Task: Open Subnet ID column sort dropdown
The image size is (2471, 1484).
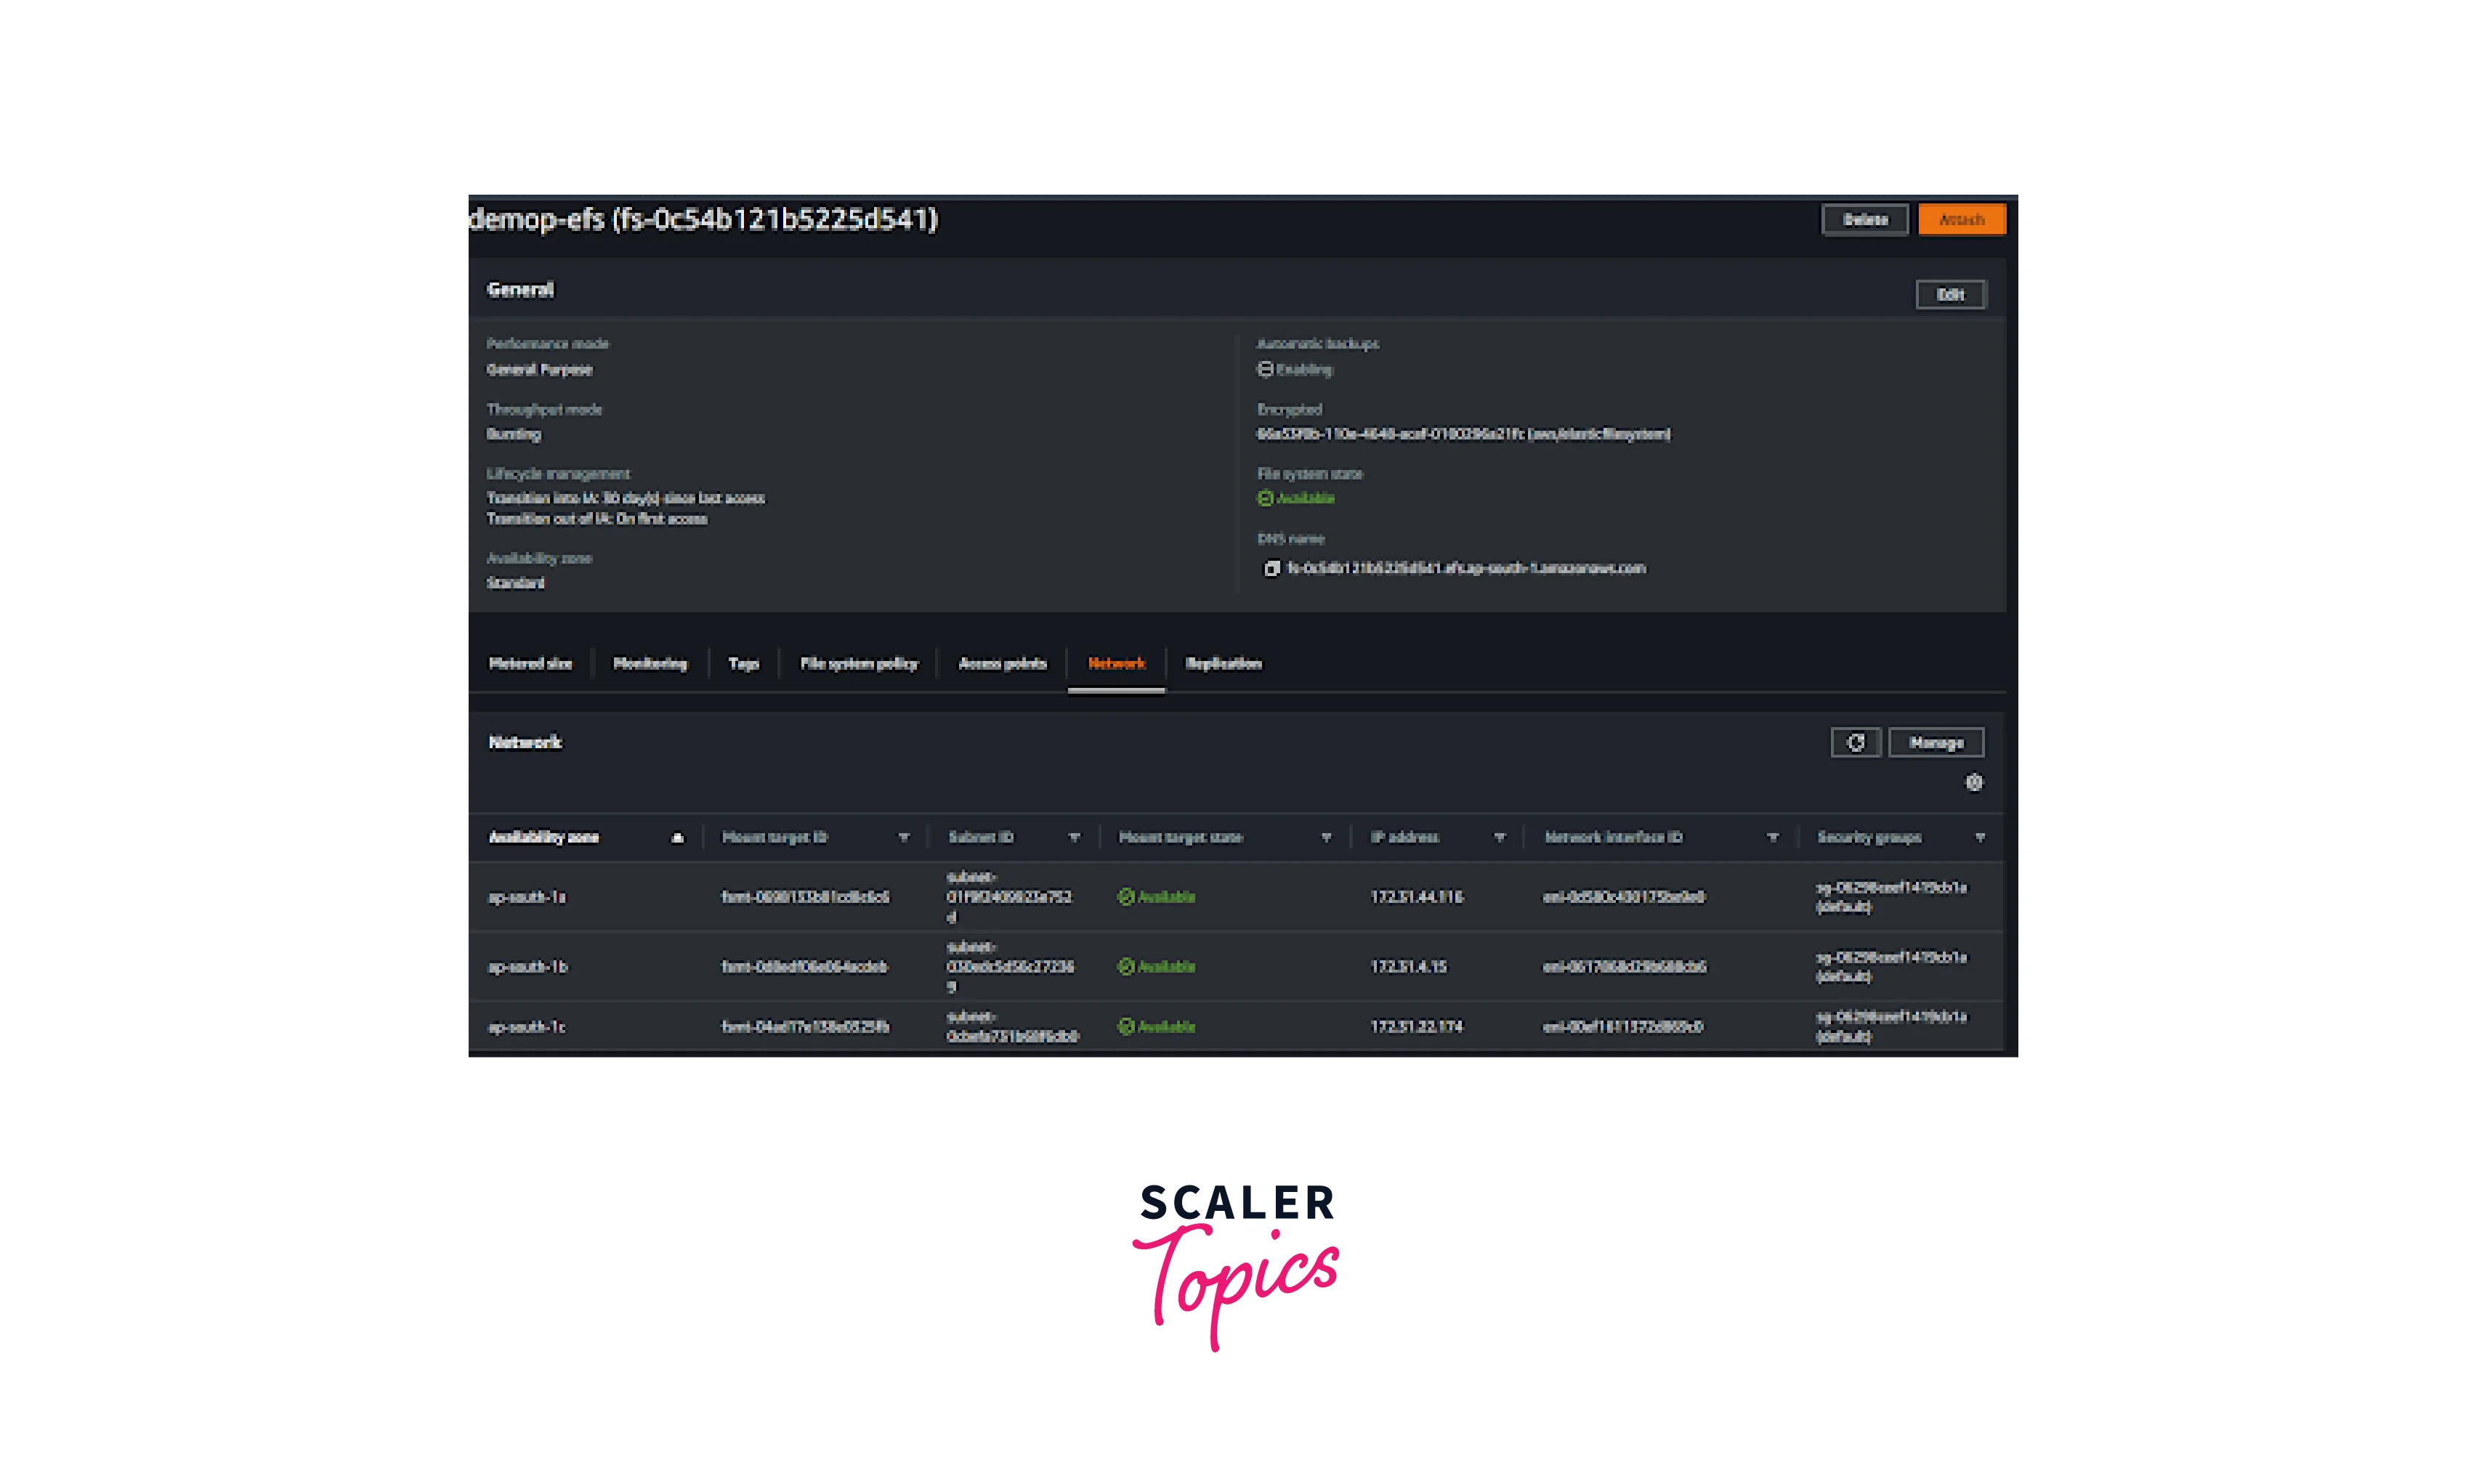Action: (1074, 837)
